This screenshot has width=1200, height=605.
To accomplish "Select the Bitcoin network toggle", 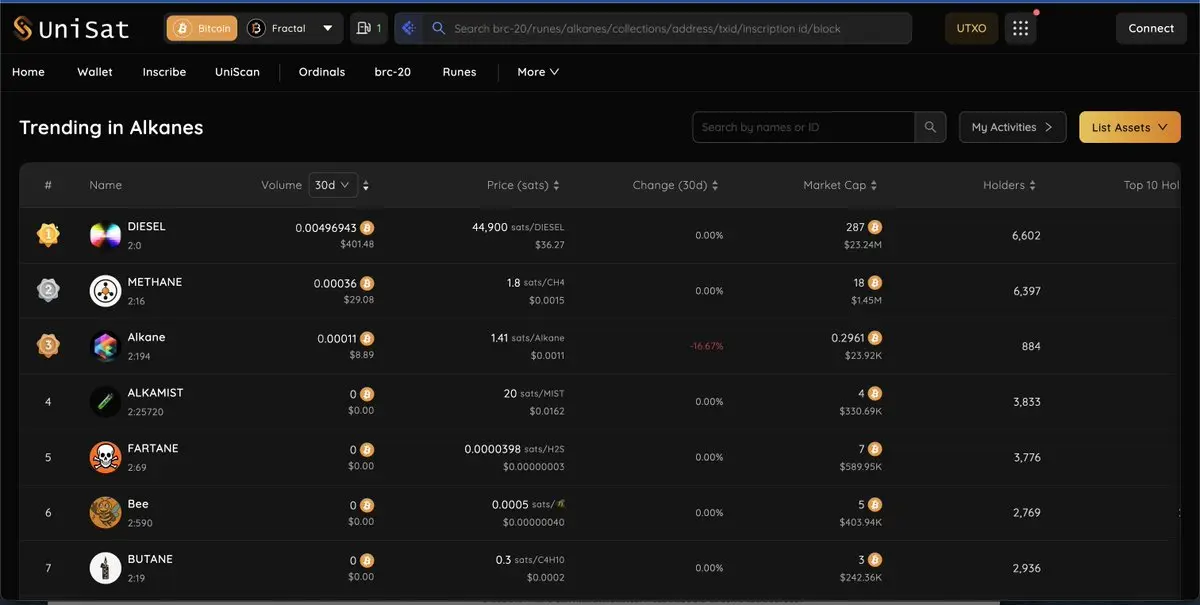I will (202, 28).
